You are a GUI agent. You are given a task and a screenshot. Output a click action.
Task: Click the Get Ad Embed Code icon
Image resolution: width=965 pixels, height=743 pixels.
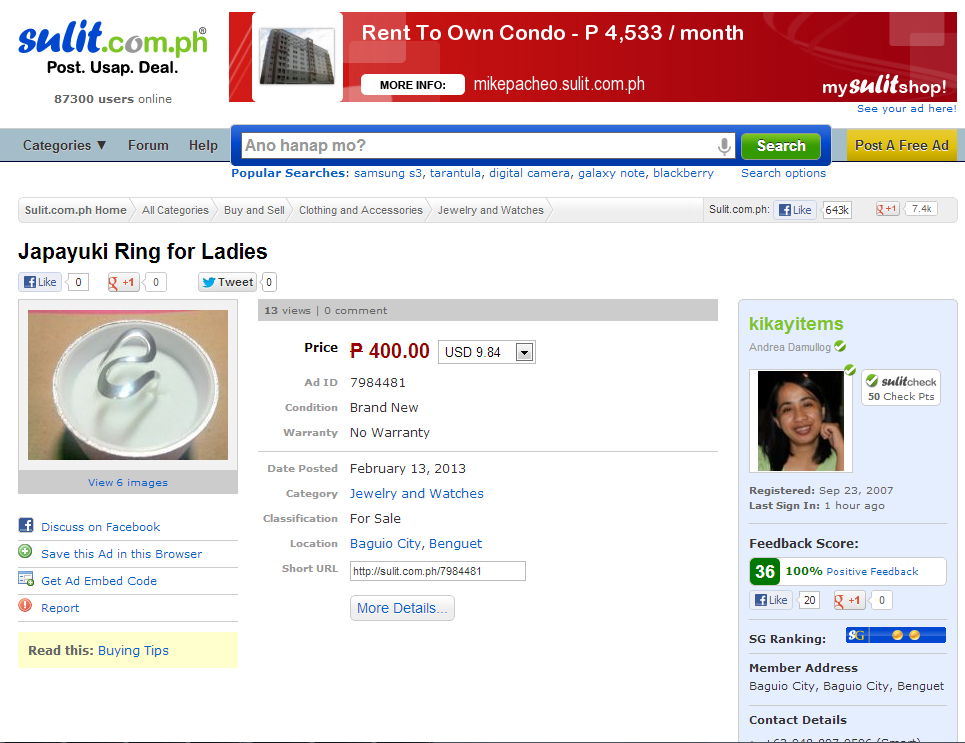(x=26, y=579)
